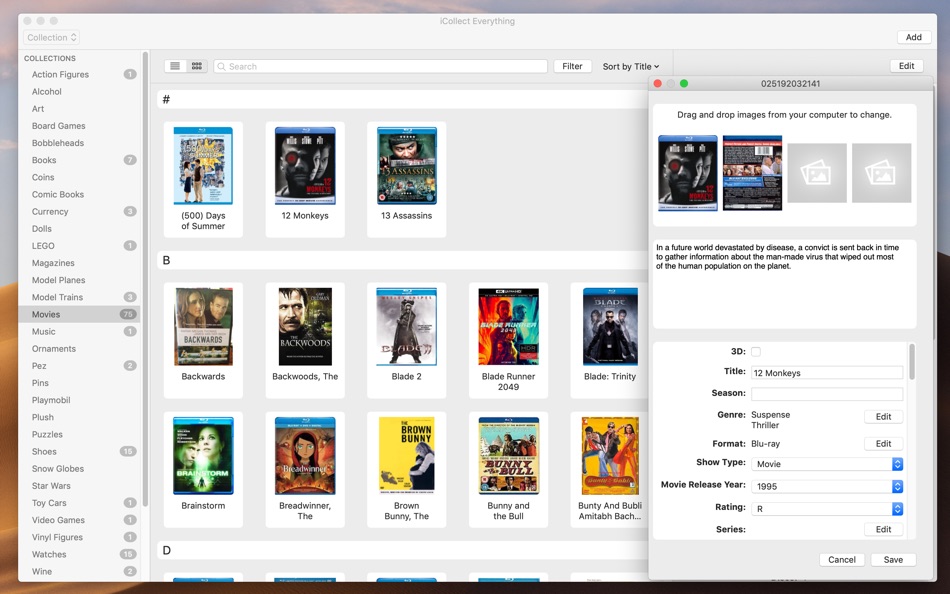Select Action Figures collection

79,75
